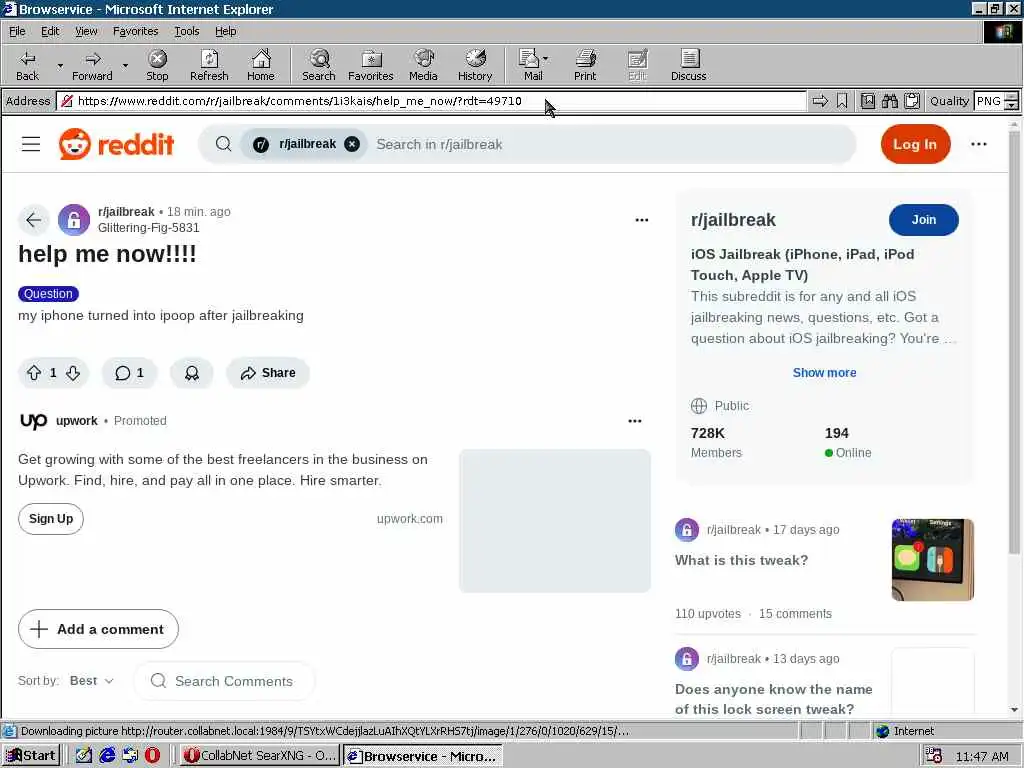
Task: Open the Reddit hamburger menu
Action: tap(31, 144)
